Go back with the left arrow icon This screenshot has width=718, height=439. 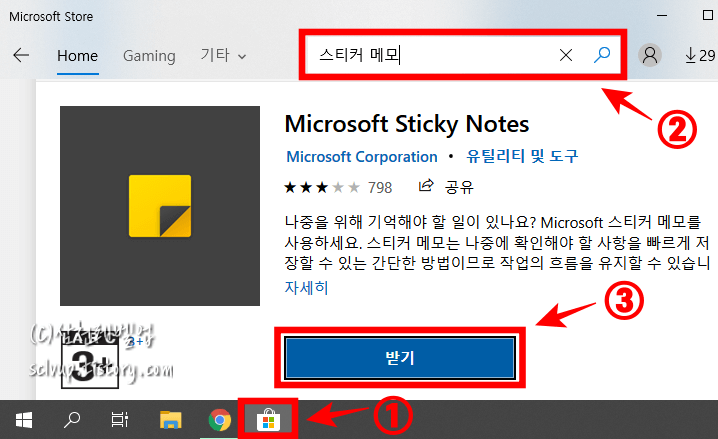pos(21,55)
